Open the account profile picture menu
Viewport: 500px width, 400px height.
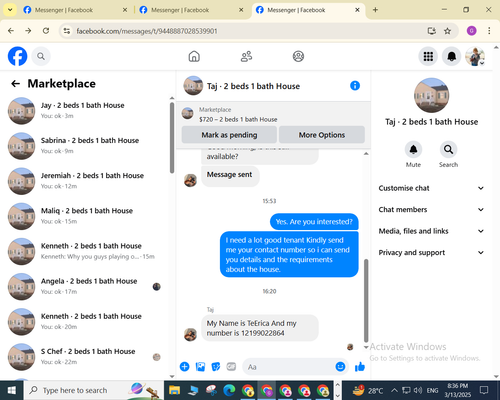click(x=475, y=56)
